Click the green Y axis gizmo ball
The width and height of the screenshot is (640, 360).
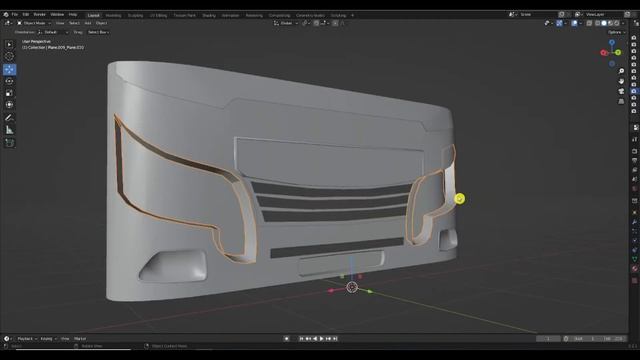click(x=618, y=52)
